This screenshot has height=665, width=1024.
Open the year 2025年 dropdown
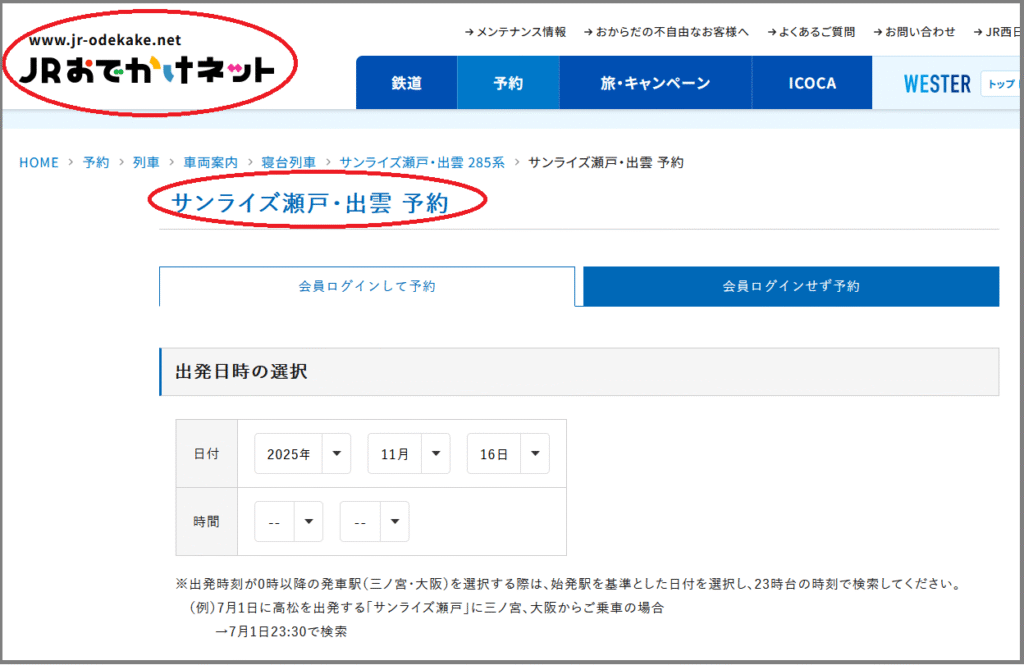(302, 454)
